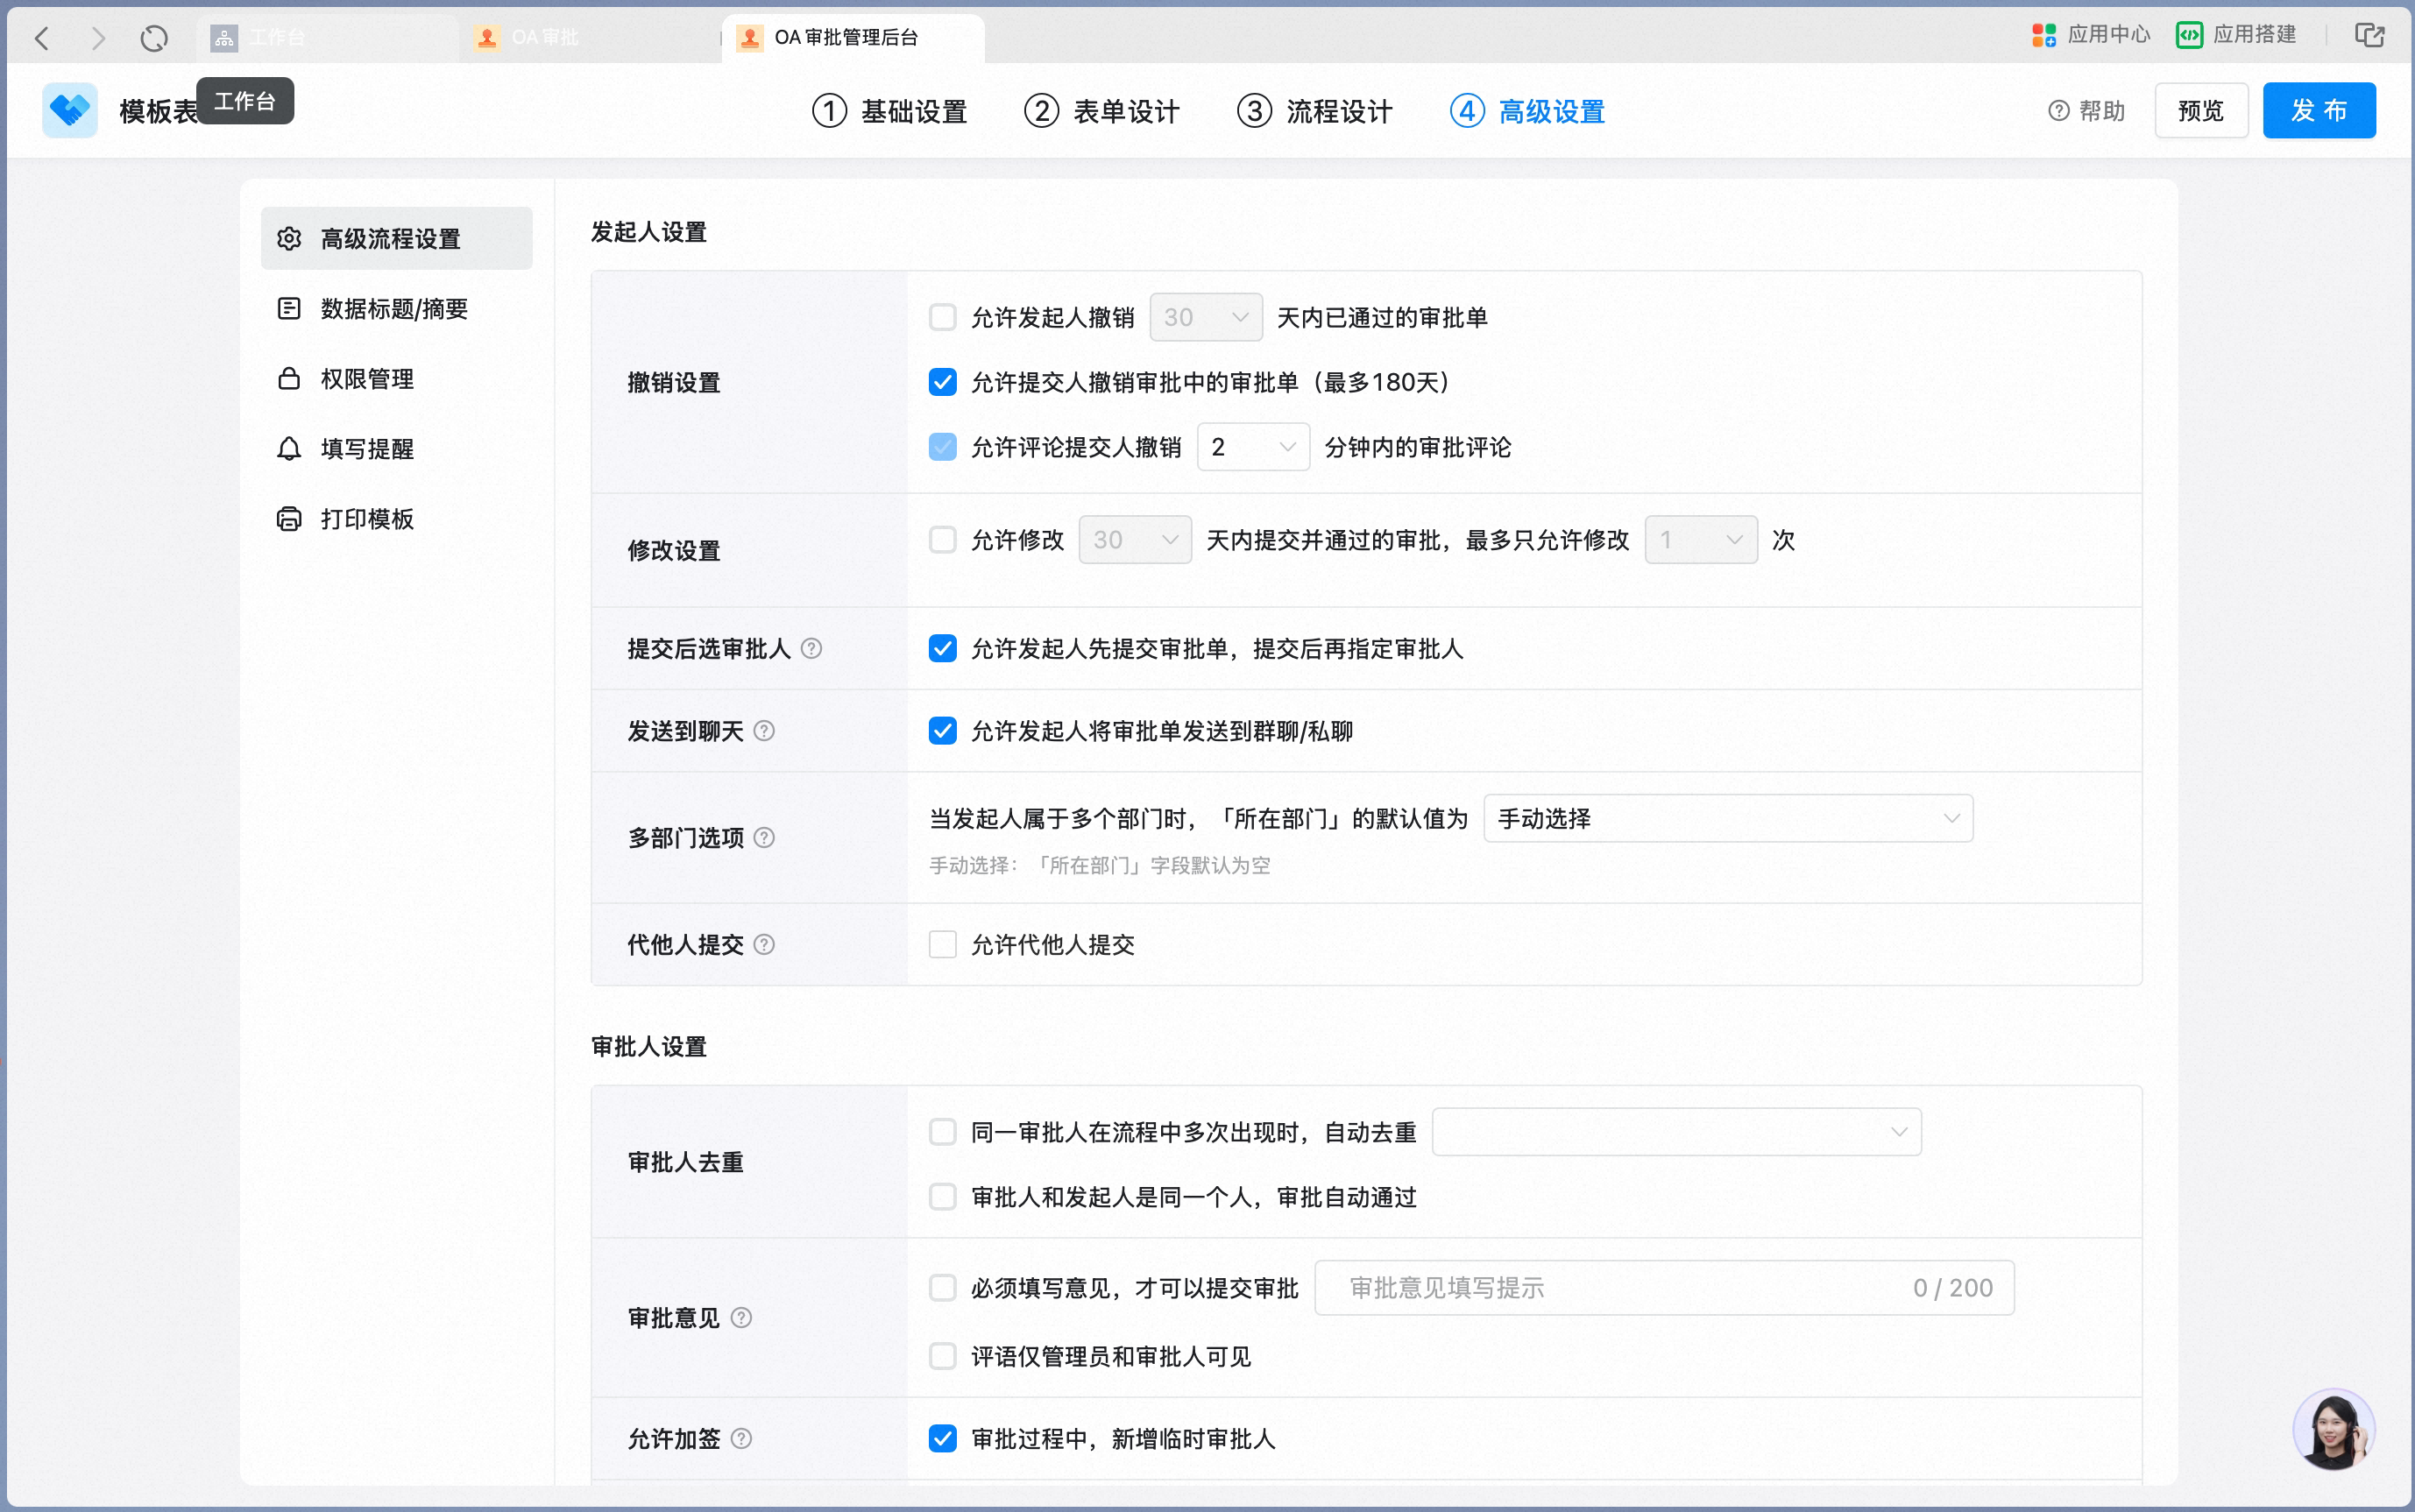The height and width of the screenshot is (1512, 2415).
Task: Go back with the browser back arrow
Action: (x=42, y=38)
